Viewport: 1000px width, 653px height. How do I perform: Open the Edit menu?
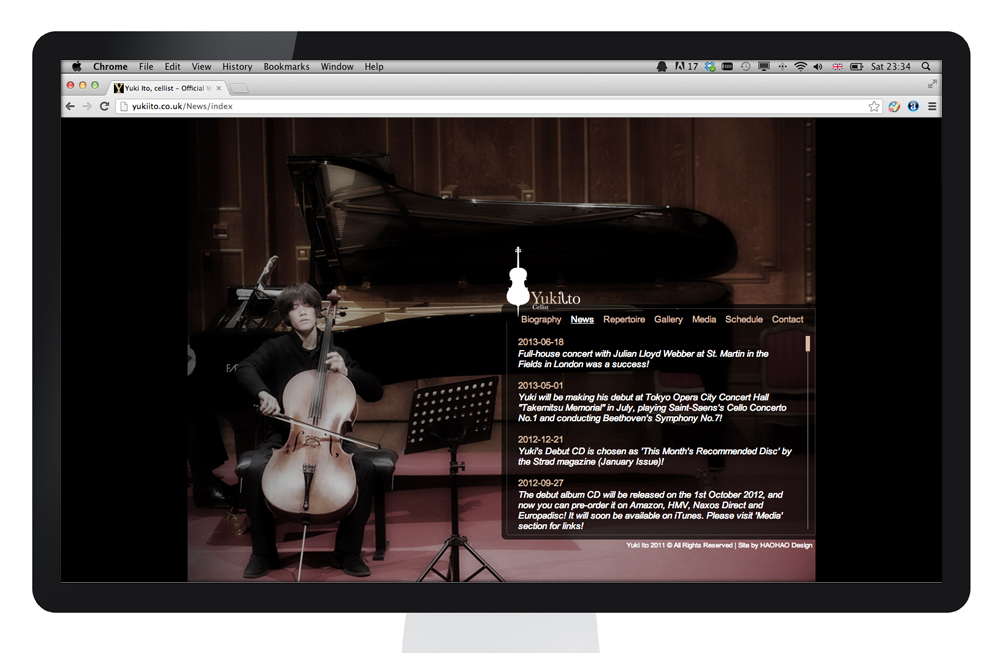pos(172,66)
